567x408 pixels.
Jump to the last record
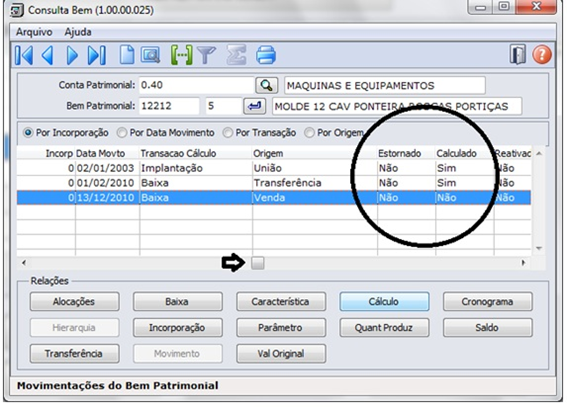97,56
